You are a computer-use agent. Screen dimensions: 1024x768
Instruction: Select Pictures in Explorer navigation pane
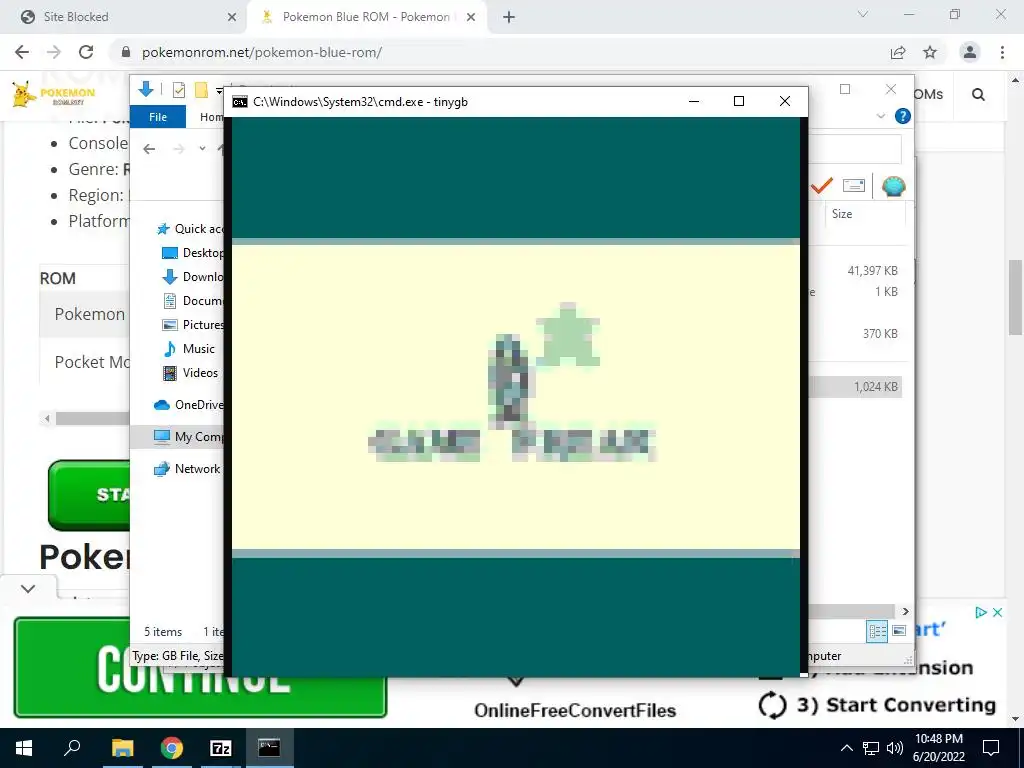pyautogui.click(x=193, y=325)
